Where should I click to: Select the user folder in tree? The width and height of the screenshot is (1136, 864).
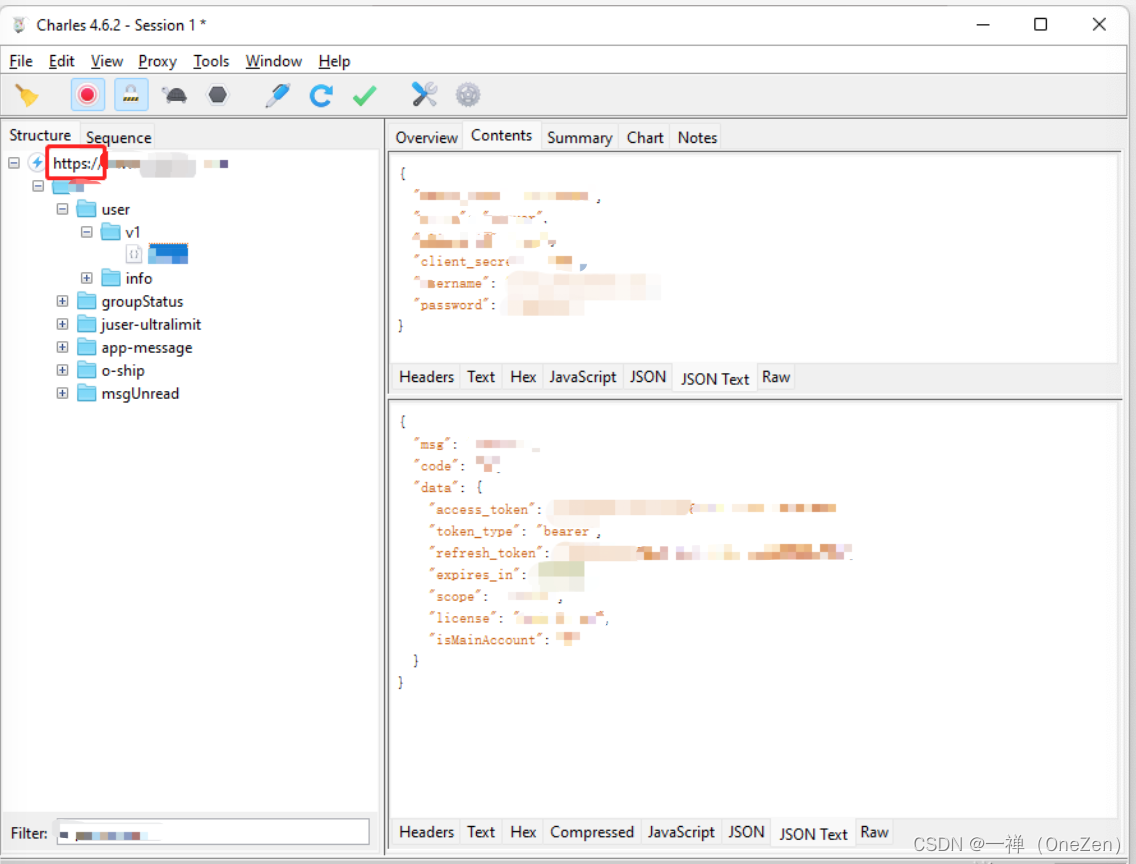coord(103,209)
